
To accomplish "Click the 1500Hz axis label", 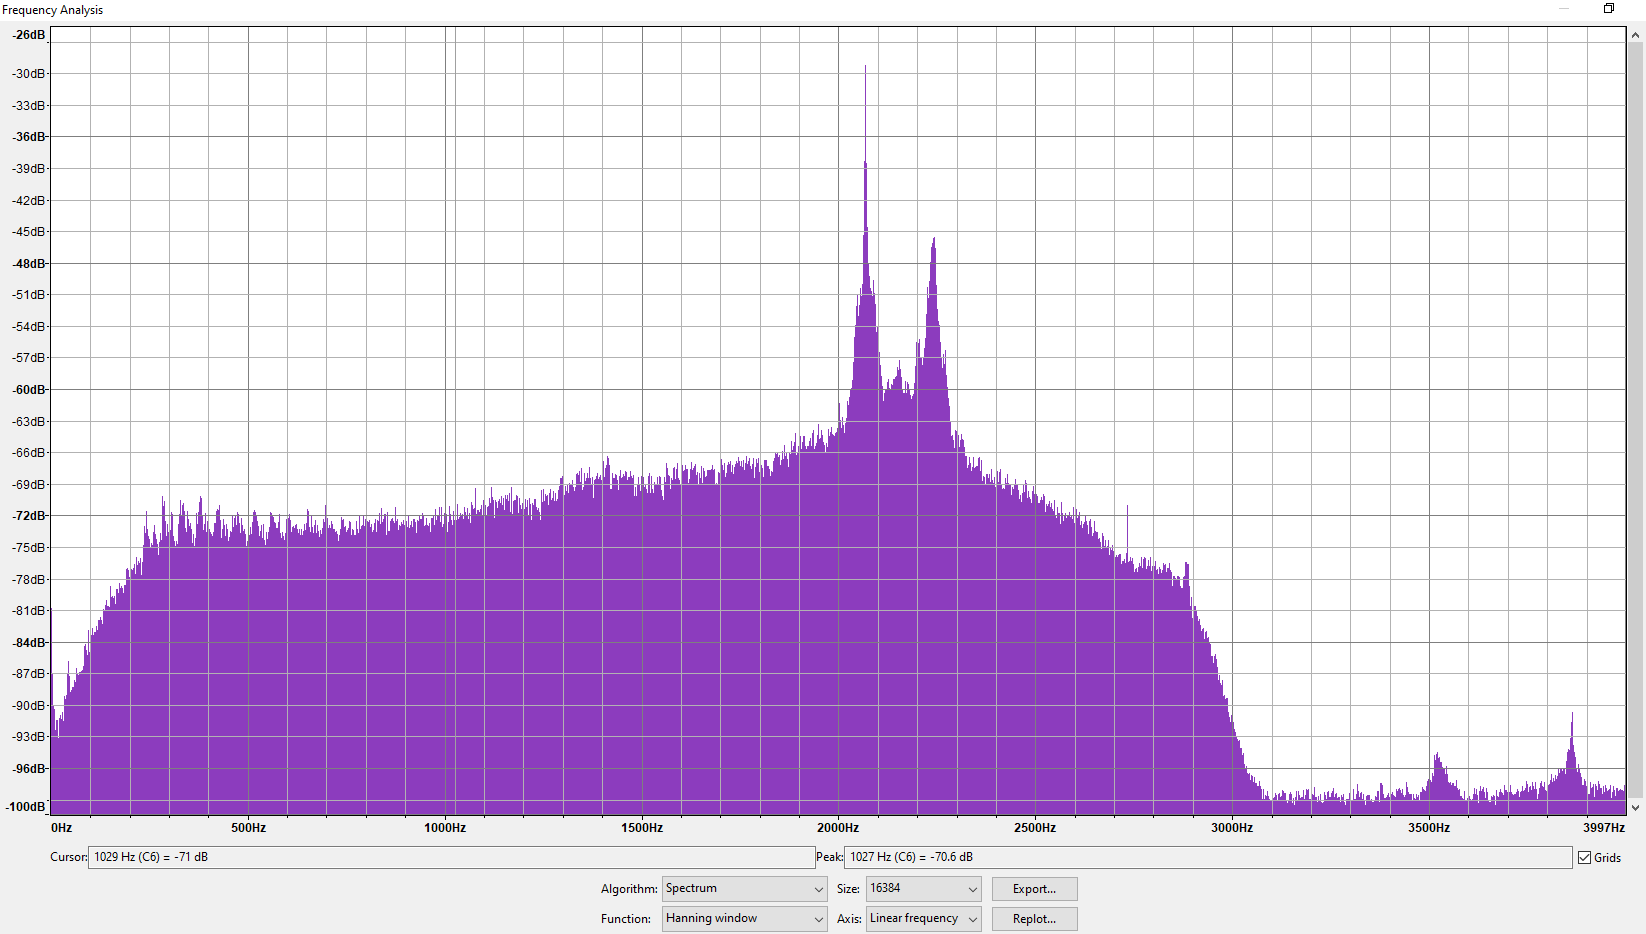I will pos(642,827).
